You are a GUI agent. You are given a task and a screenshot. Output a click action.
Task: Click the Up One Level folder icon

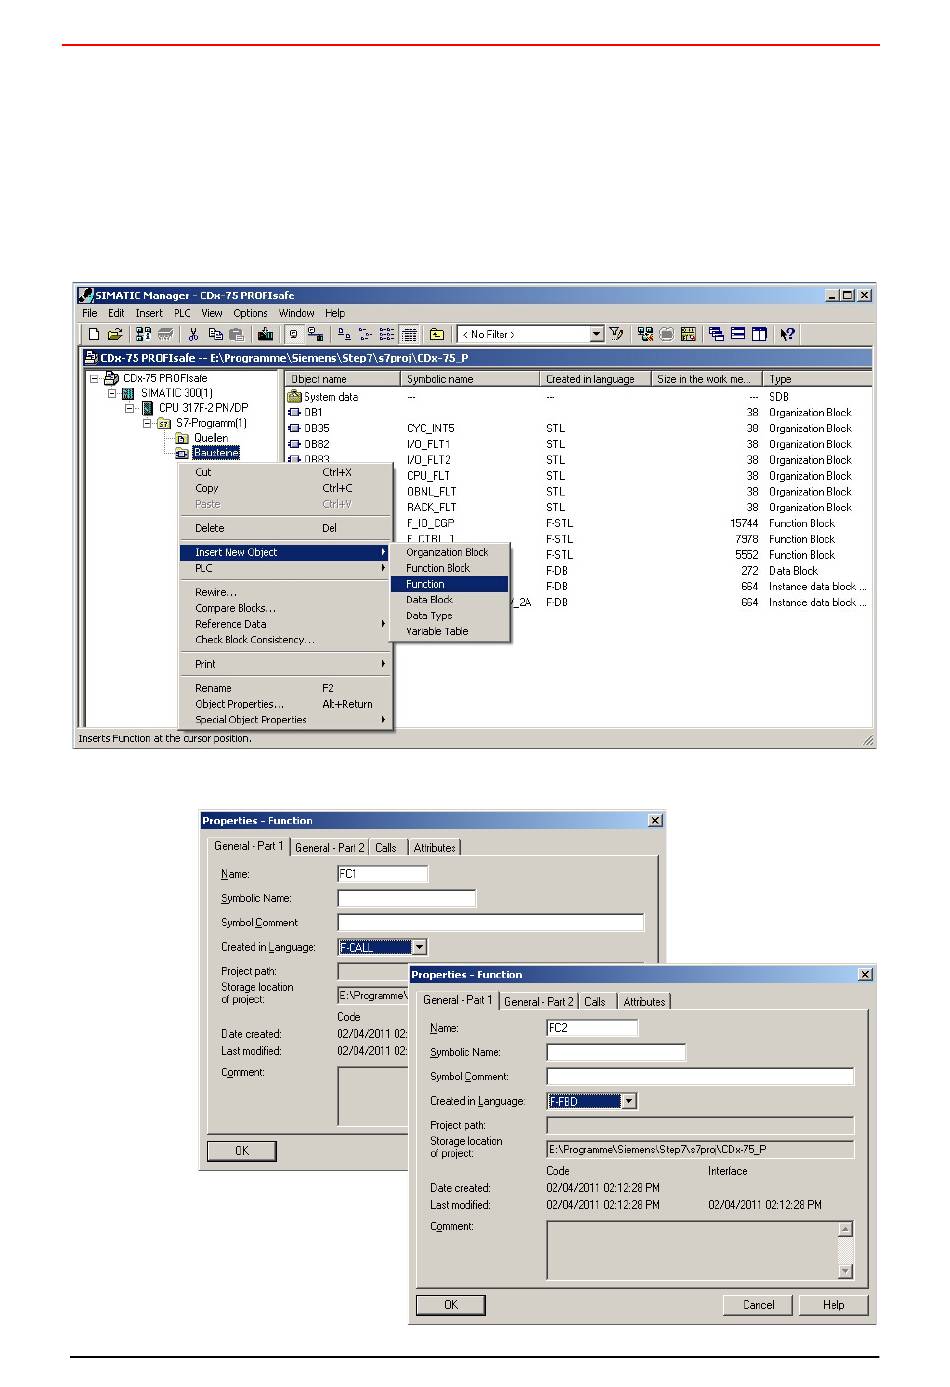437,335
